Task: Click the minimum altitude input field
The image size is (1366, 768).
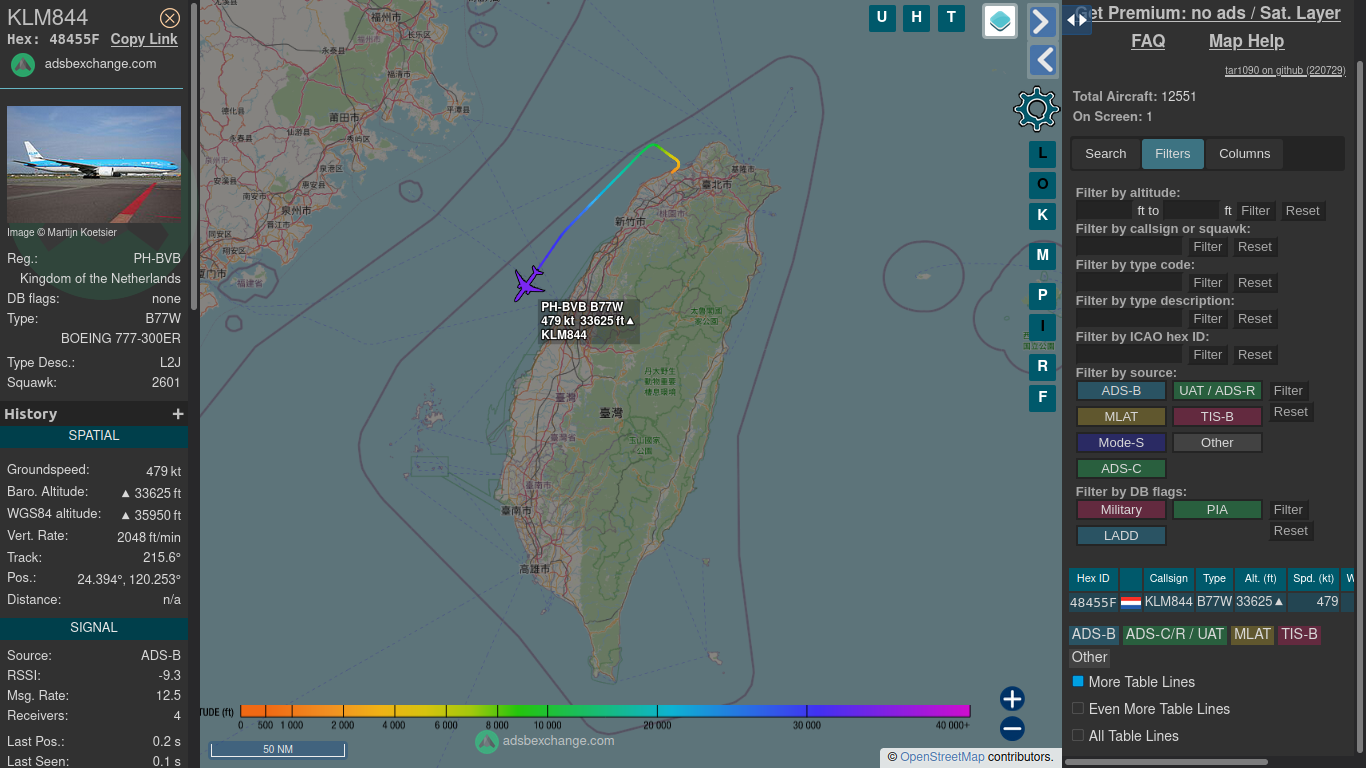Action: click(x=1105, y=211)
